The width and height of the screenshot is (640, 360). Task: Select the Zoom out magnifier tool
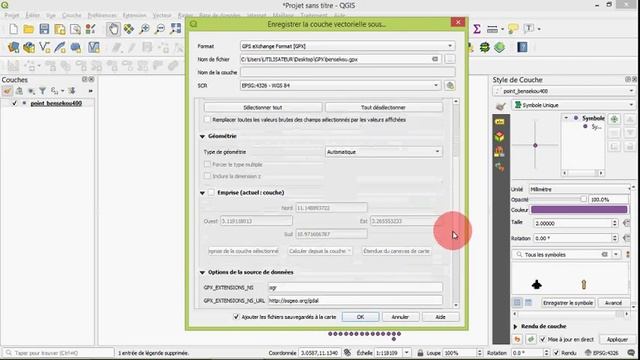(160, 29)
